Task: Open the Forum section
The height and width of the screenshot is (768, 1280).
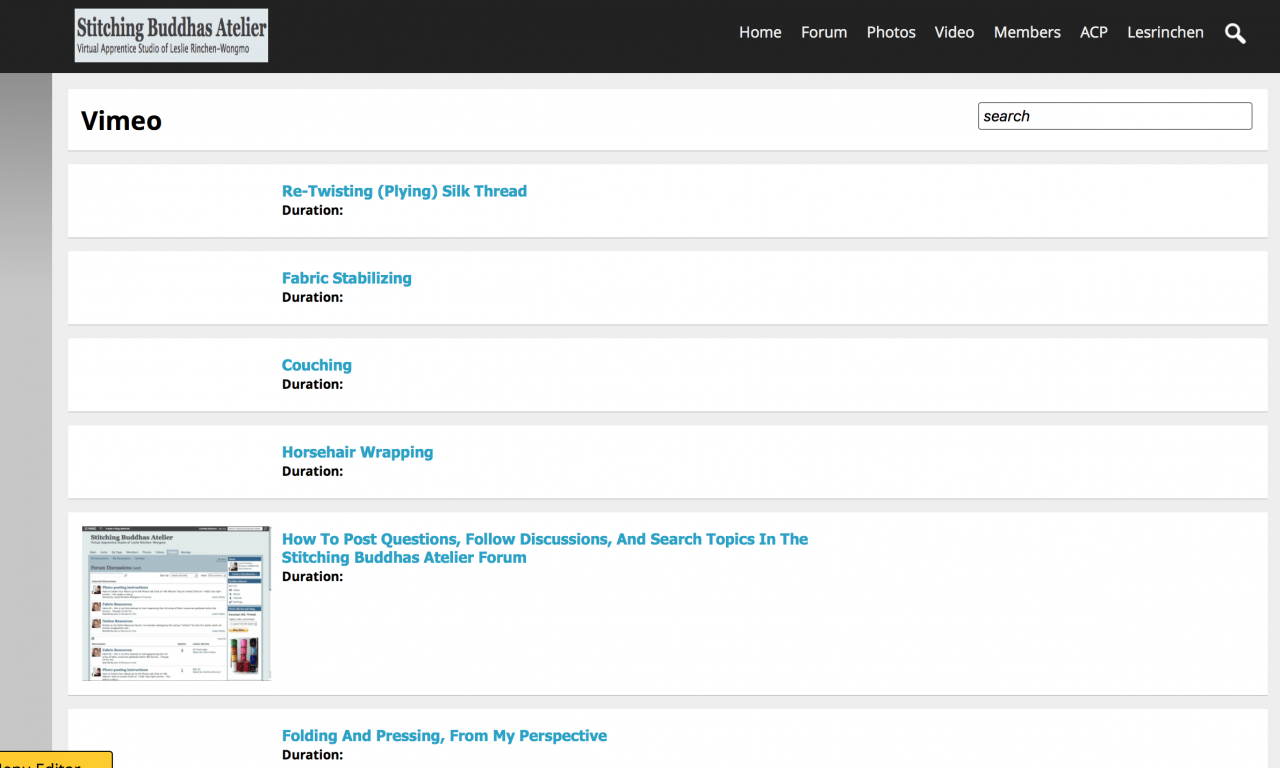Action: coord(824,32)
